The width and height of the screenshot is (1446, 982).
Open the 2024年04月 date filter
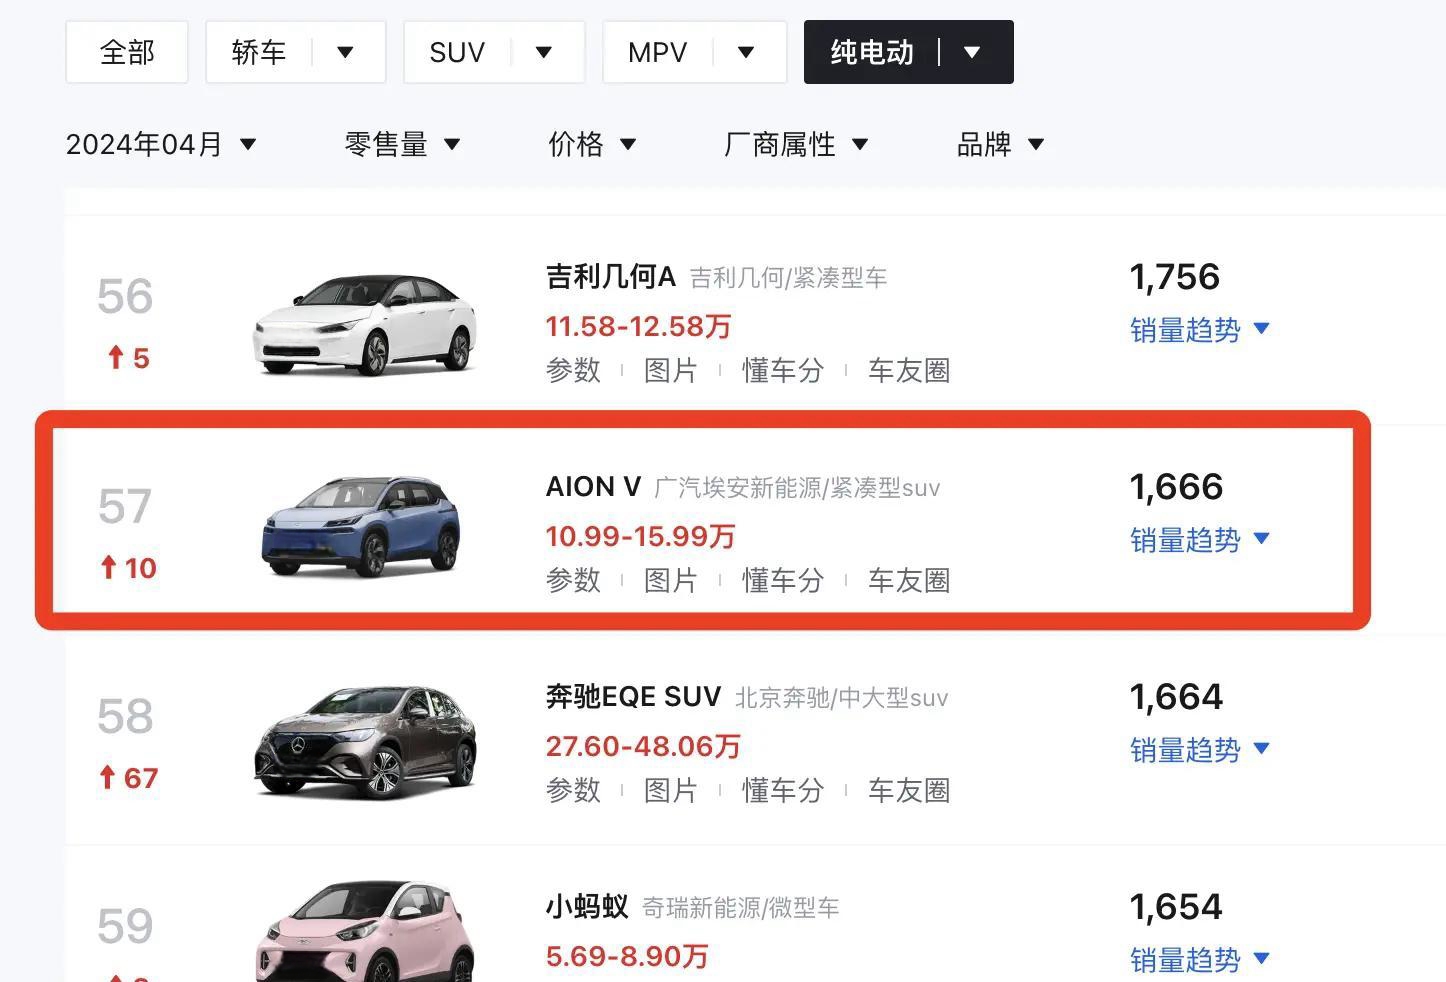(x=161, y=144)
